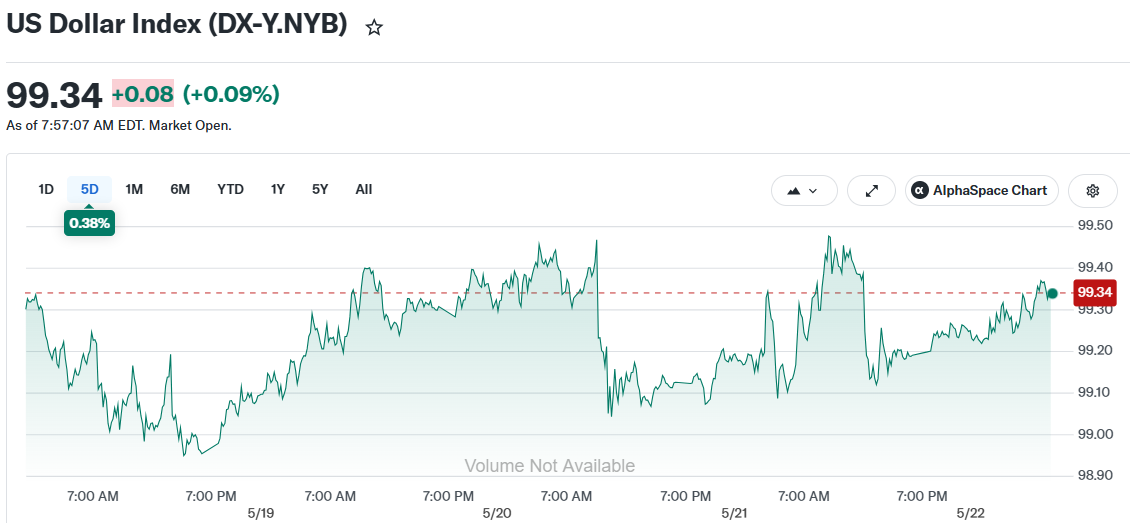Show the YTD range

[x=231, y=189]
